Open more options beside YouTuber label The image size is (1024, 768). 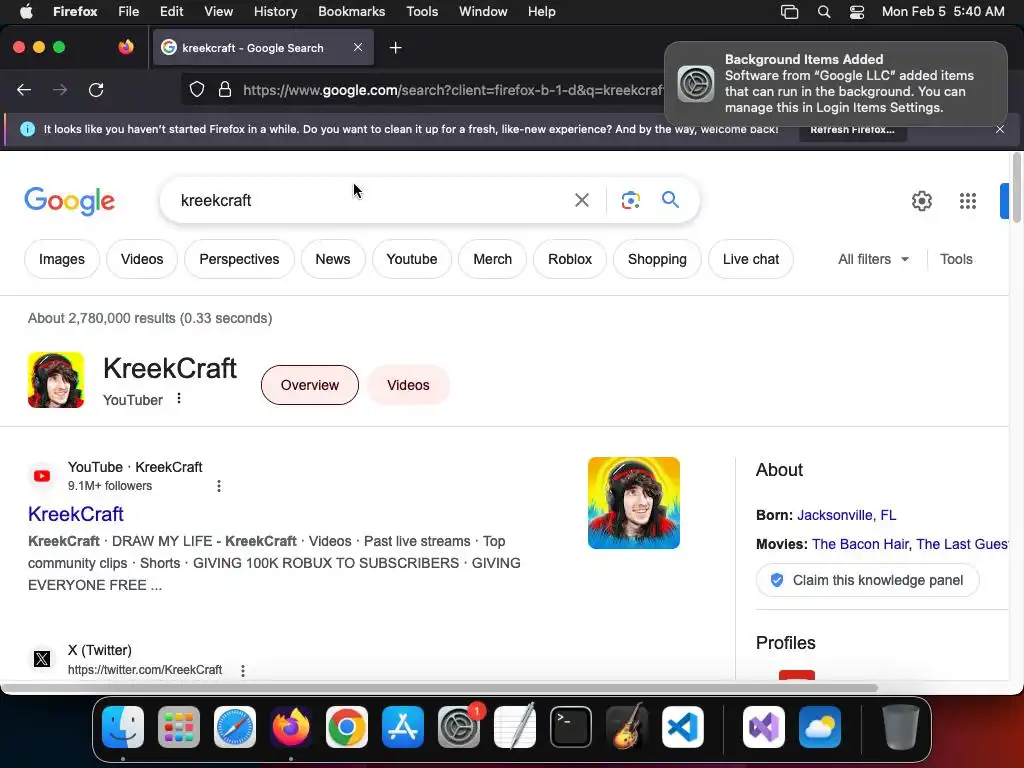[x=179, y=398]
